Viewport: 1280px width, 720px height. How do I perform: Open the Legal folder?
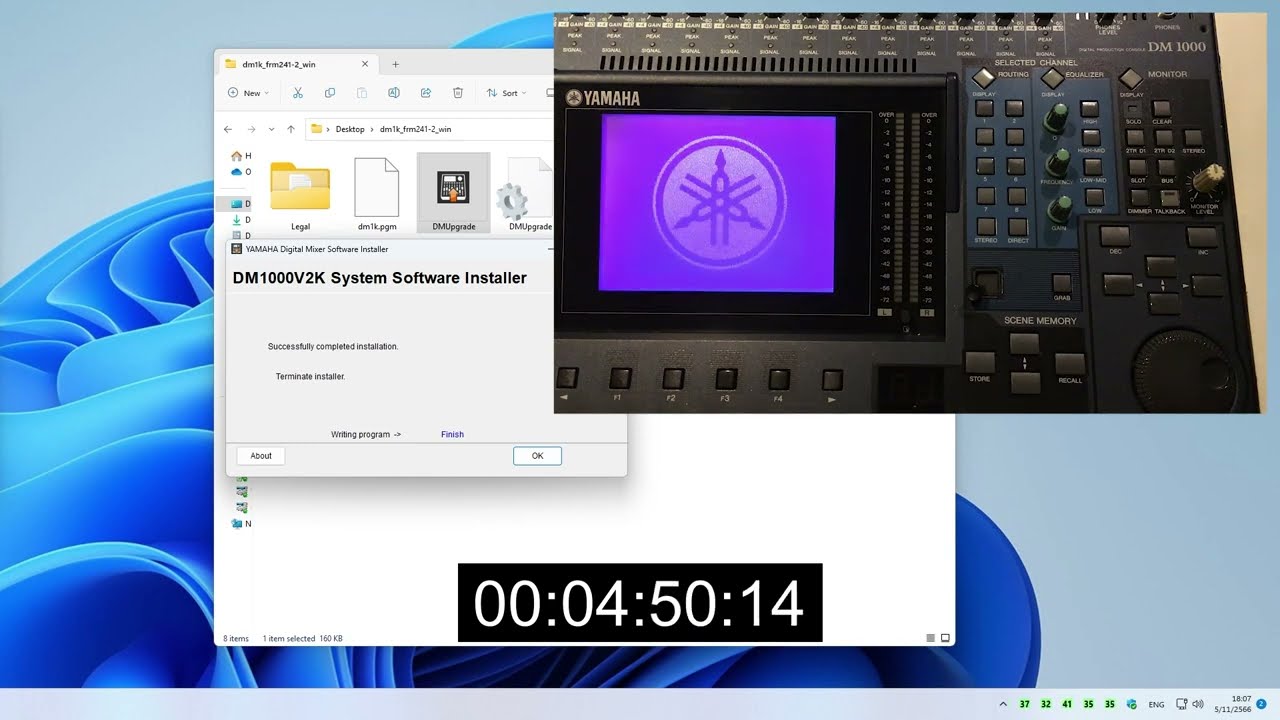(x=300, y=195)
